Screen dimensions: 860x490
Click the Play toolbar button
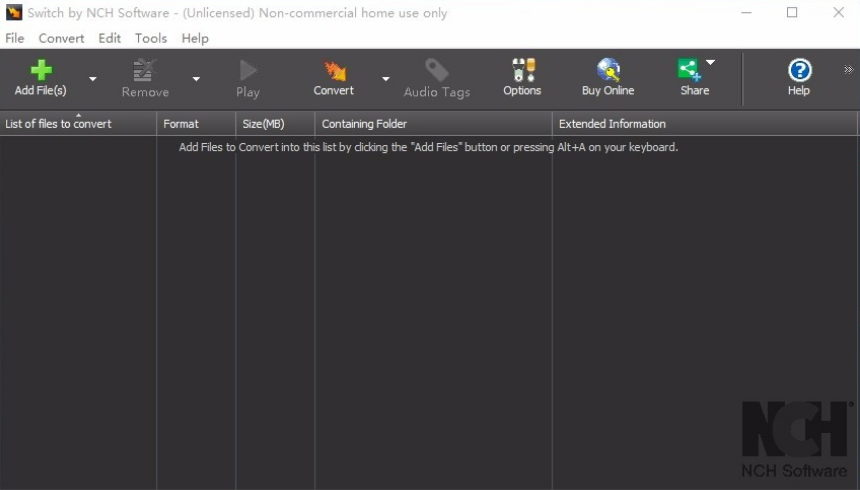point(248,78)
